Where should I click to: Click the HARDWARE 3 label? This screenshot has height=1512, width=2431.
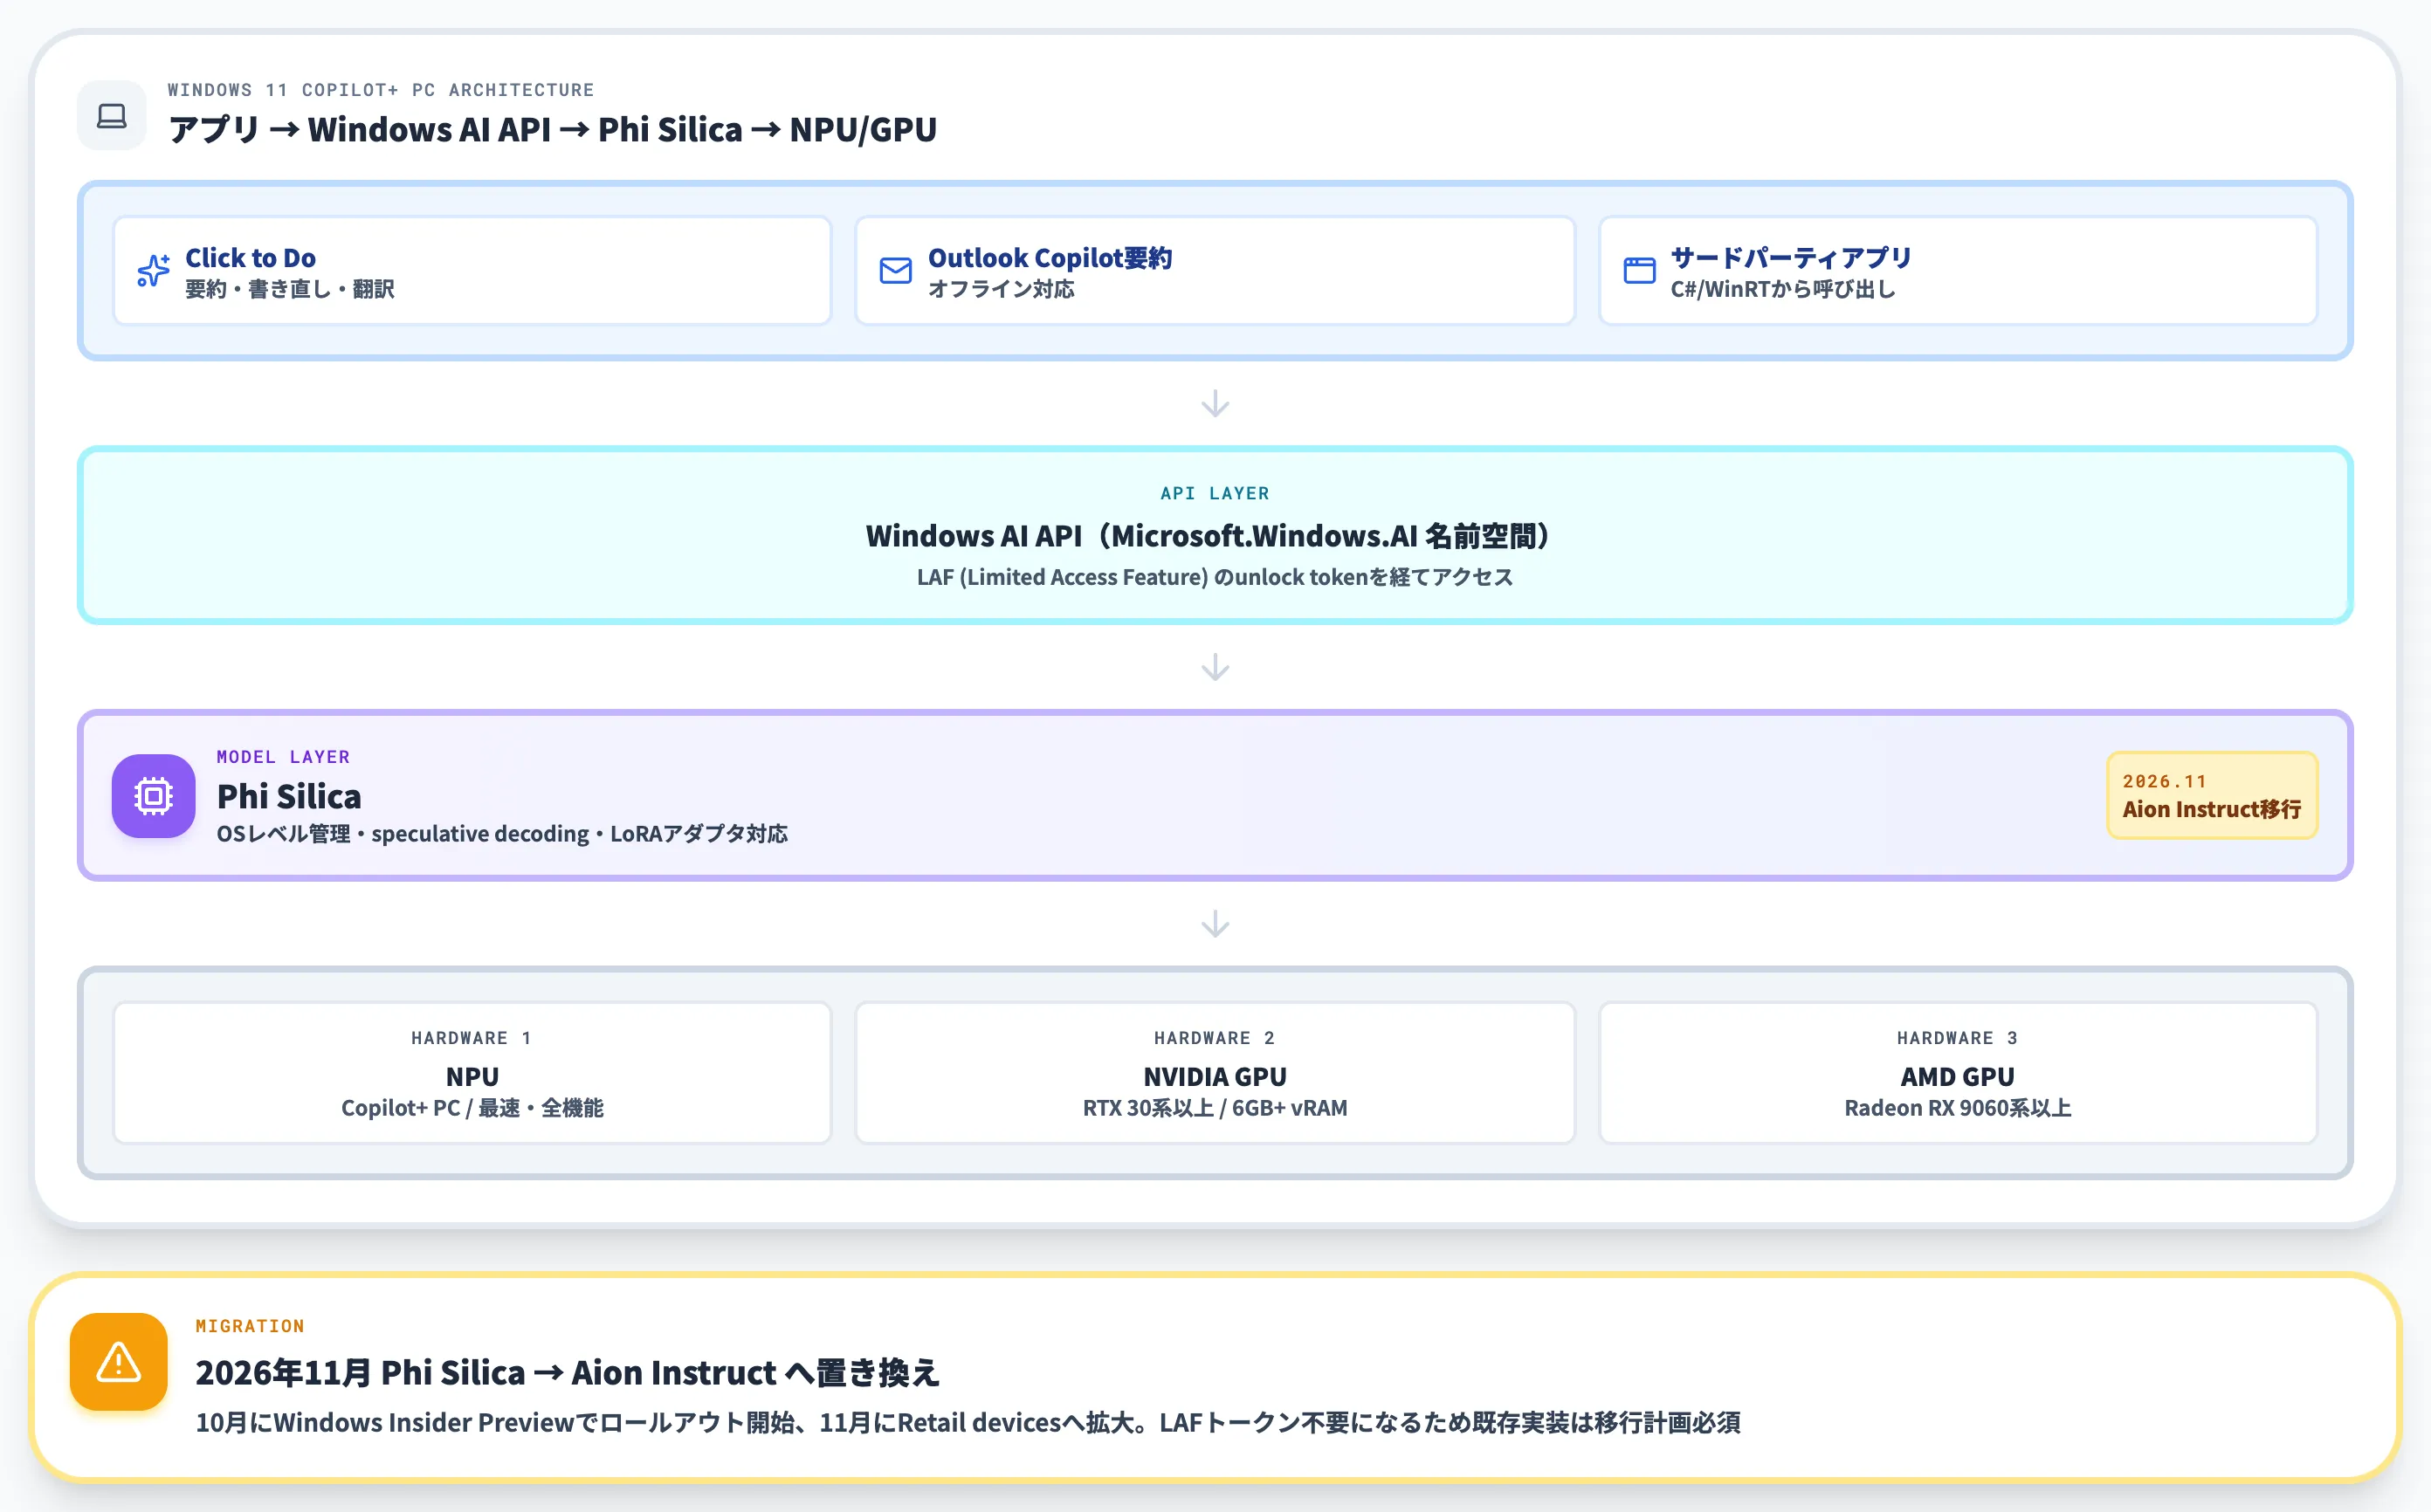coord(1958,1038)
